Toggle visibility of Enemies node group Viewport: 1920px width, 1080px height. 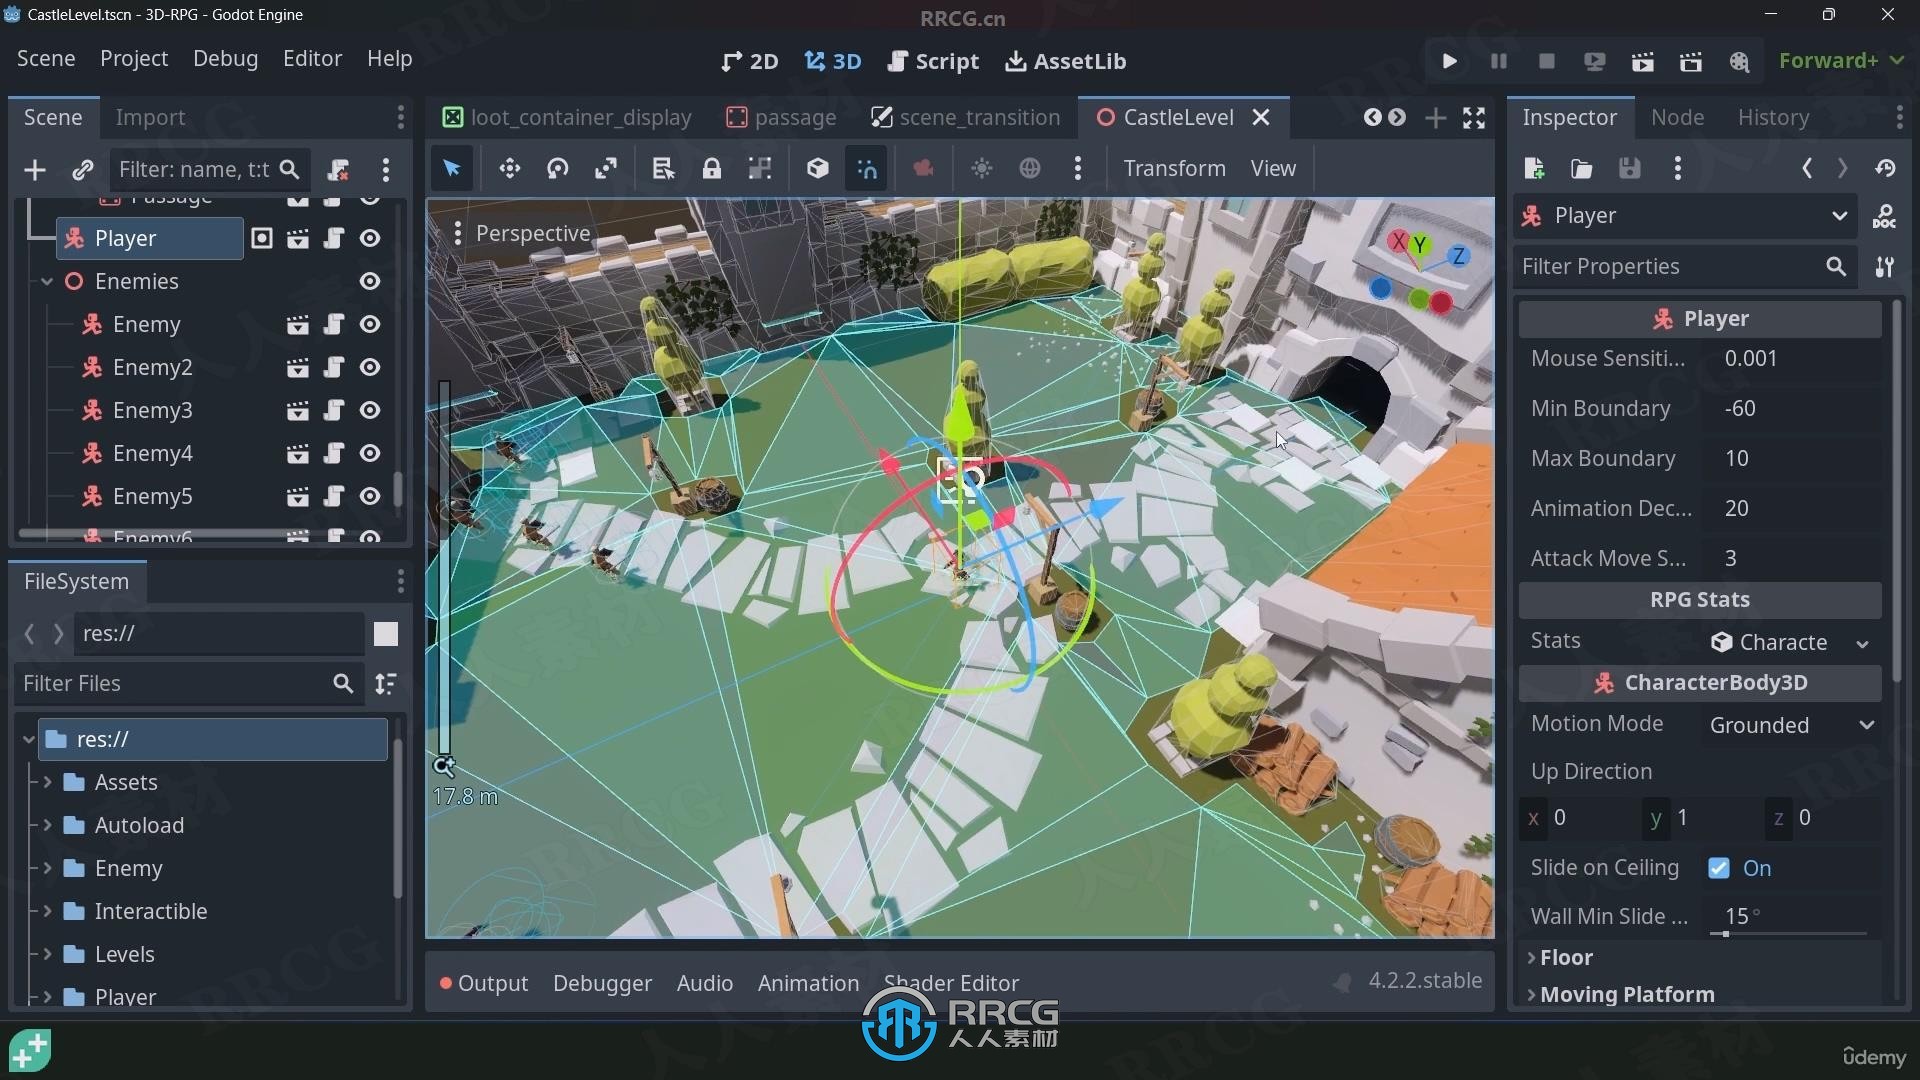[x=371, y=281]
